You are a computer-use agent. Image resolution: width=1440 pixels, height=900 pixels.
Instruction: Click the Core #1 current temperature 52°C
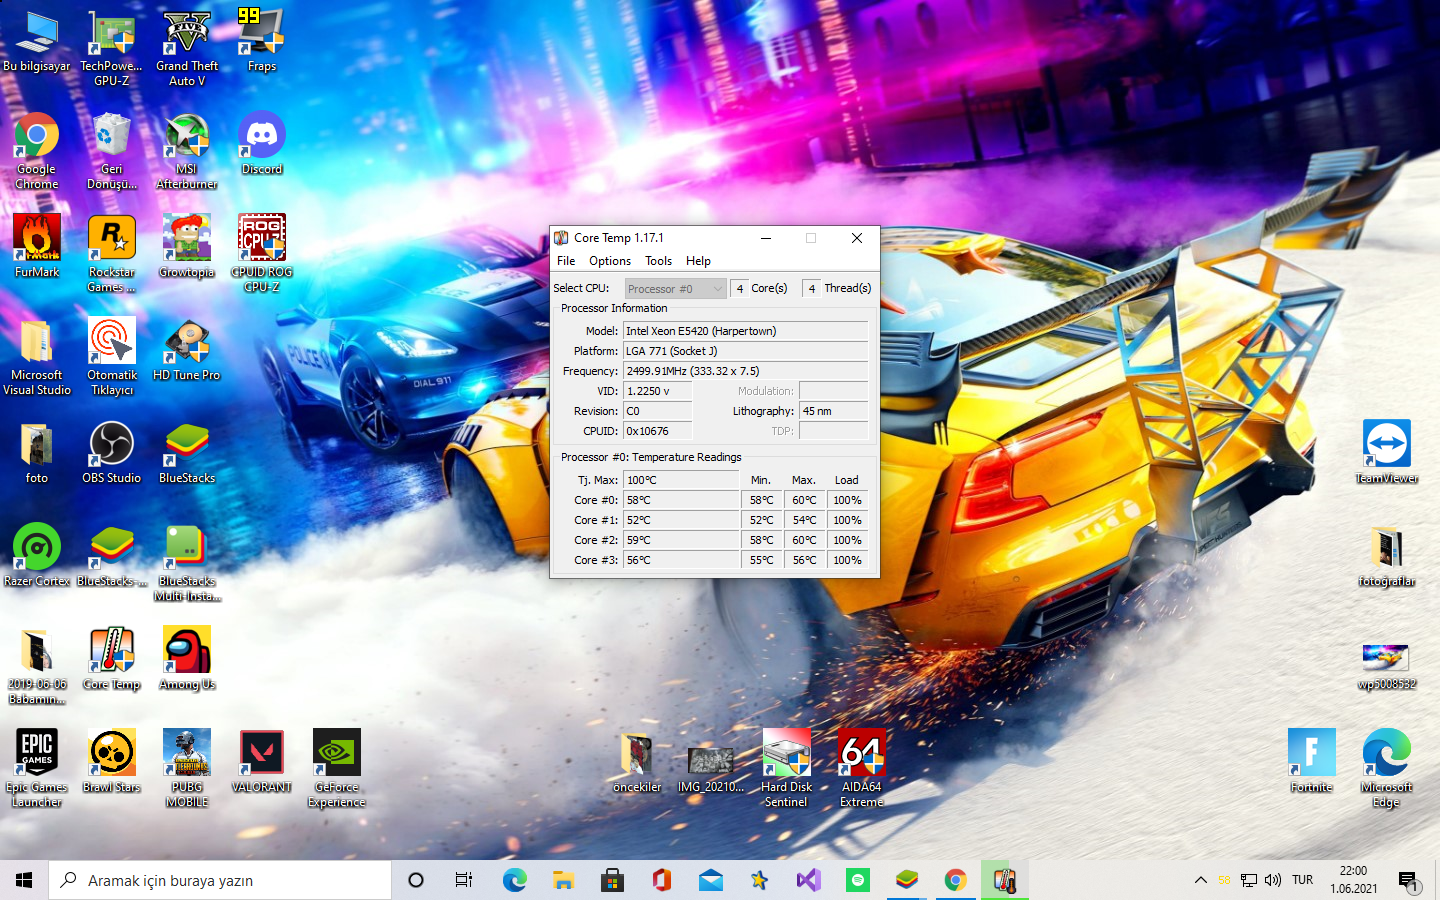pyautogui.click(x=682, y=520)
